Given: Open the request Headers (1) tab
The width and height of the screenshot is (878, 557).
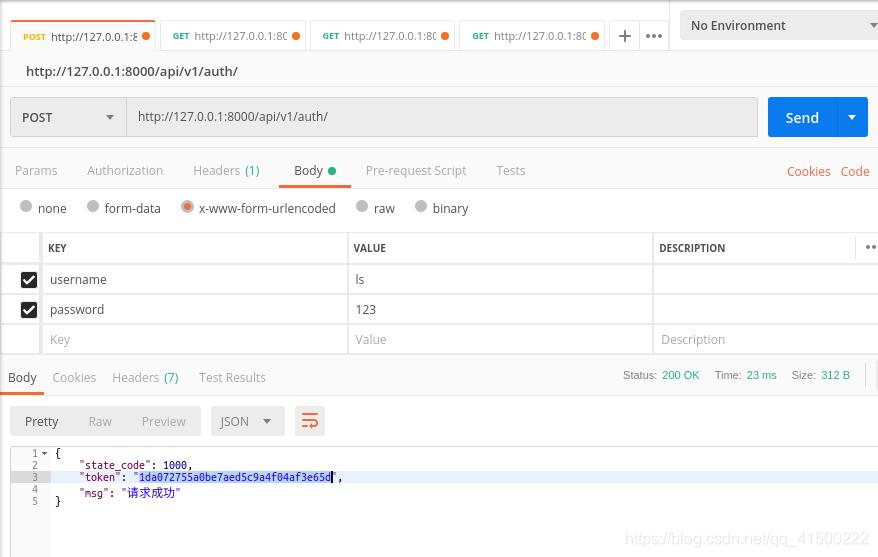Looking at the screenshot, I should (x=226, y=171).
